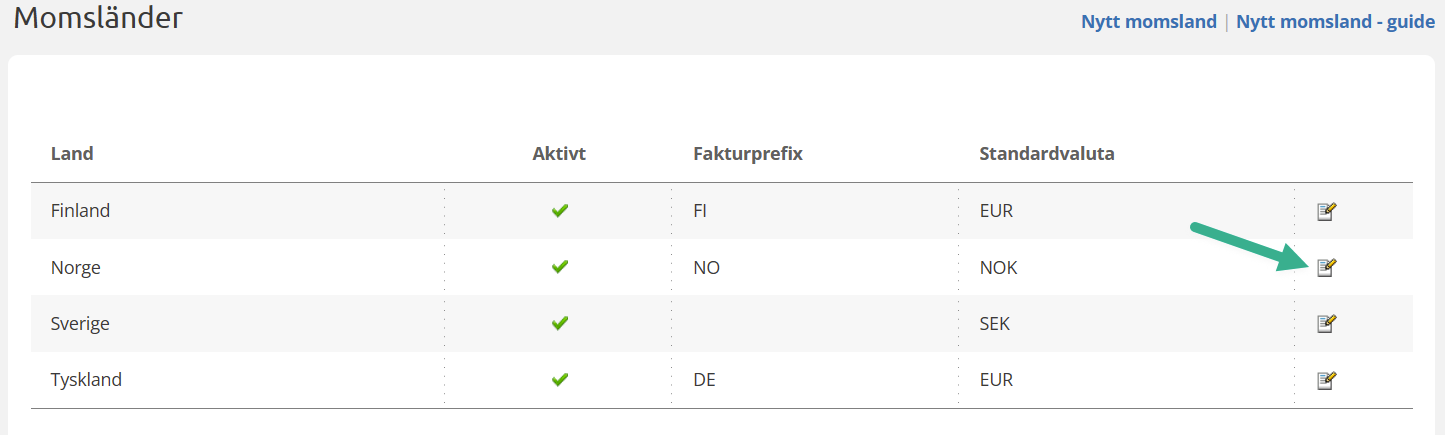Select the Tyskland country name

(x=86, y=380)
